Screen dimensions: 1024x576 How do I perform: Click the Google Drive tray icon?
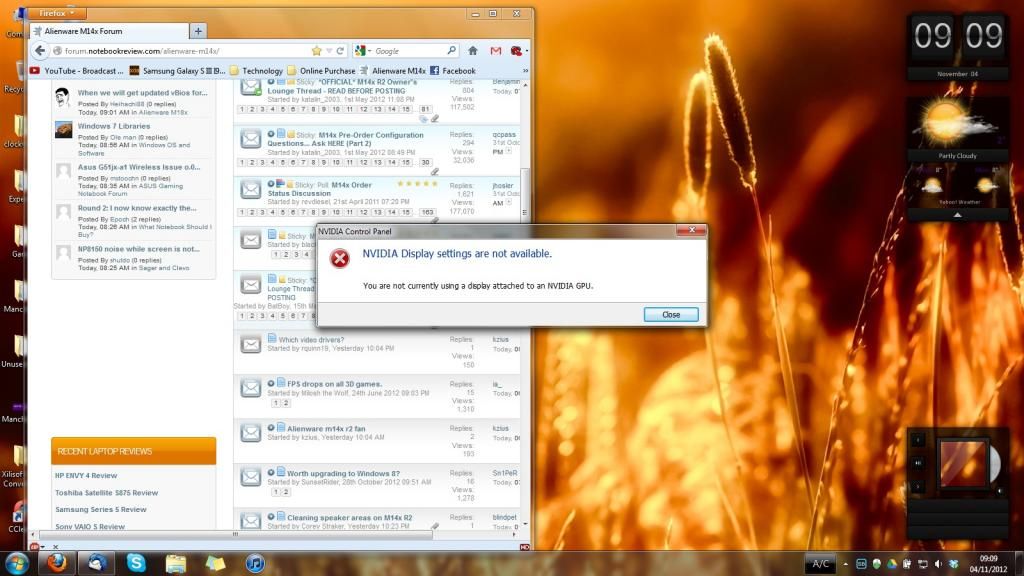click(892, 564)
